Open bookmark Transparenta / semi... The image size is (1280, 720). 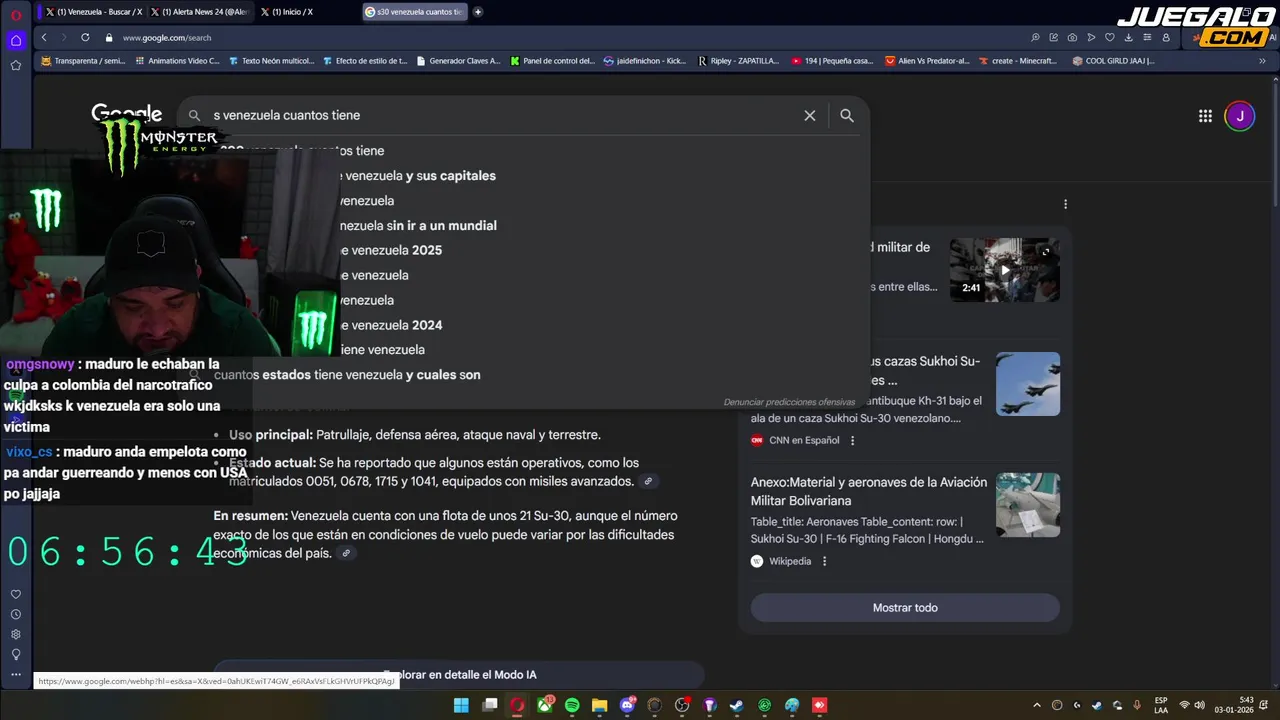pos(84,61)
